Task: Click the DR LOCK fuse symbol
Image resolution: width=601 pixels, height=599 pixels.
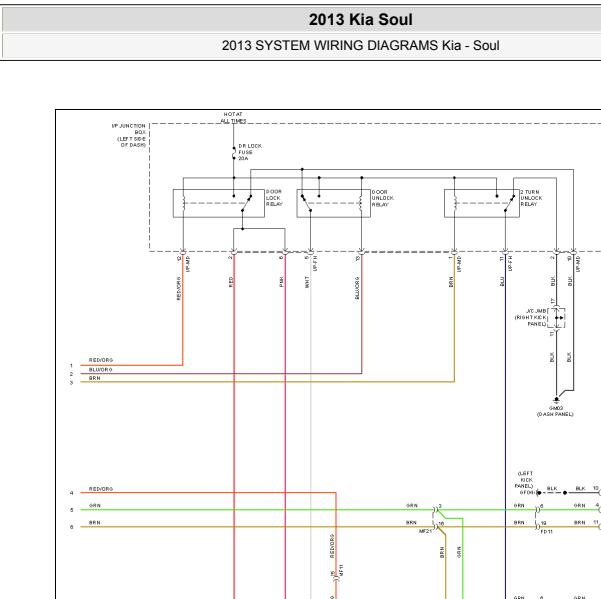Action: pyautogui.click(x=233, y=153)
